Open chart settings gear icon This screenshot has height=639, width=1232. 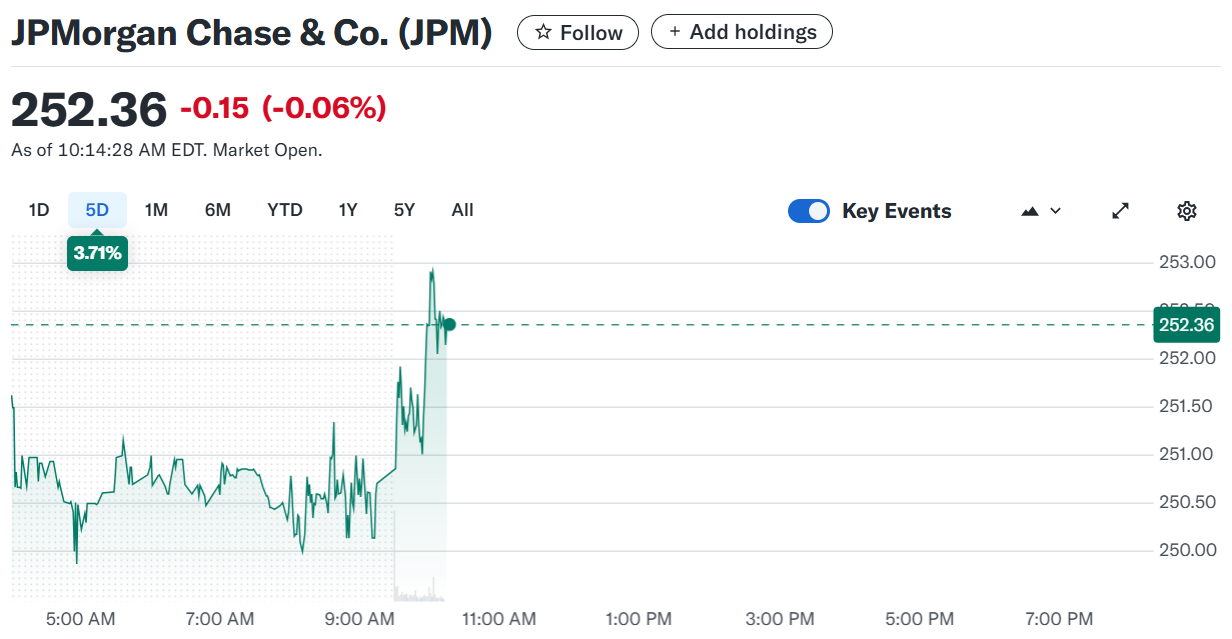(x=1187, y=211)
